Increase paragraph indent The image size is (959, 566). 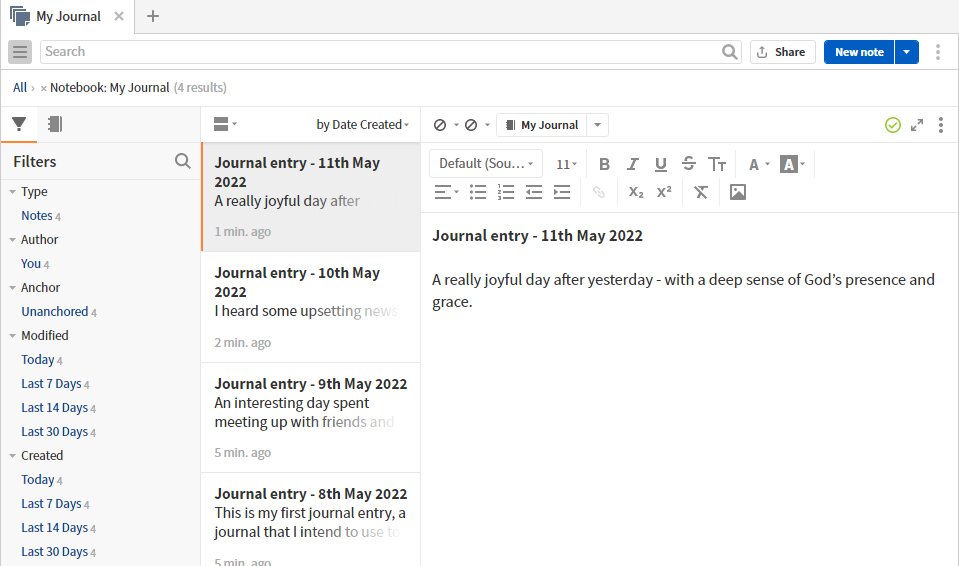561,192
